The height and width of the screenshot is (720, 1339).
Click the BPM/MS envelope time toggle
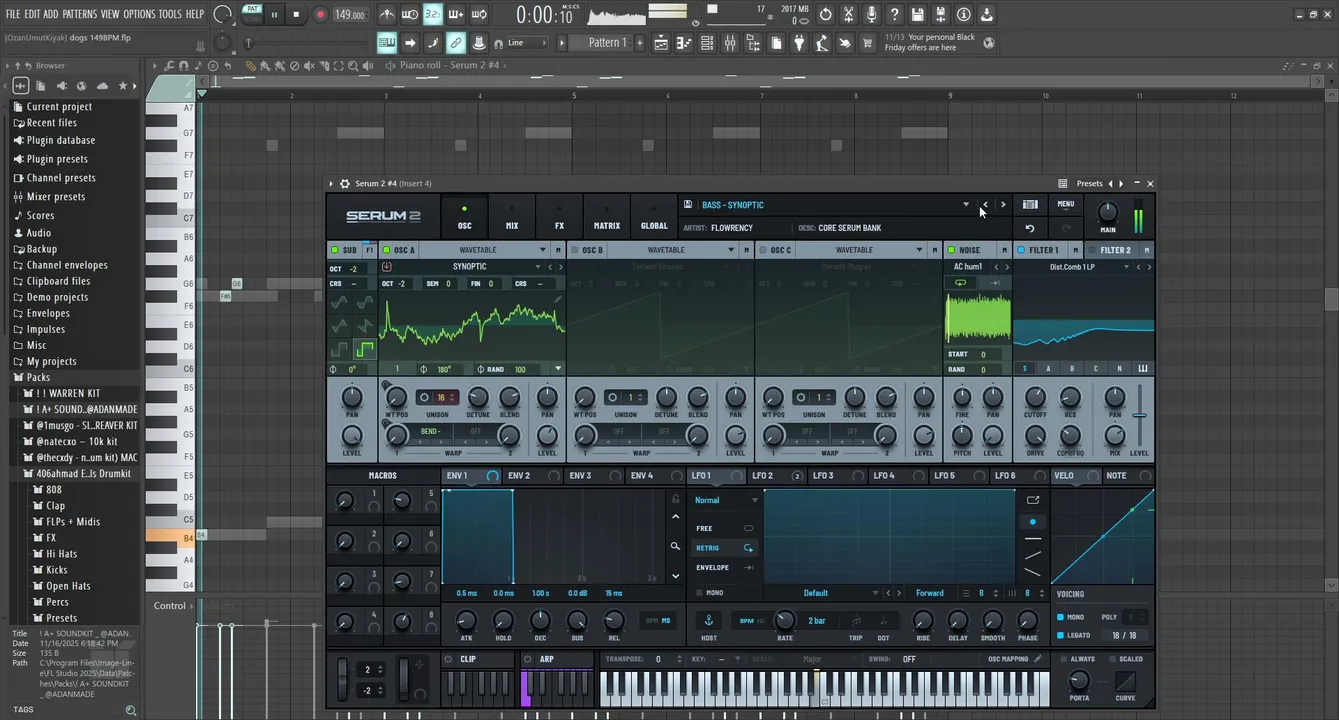(x=658, y=621)
